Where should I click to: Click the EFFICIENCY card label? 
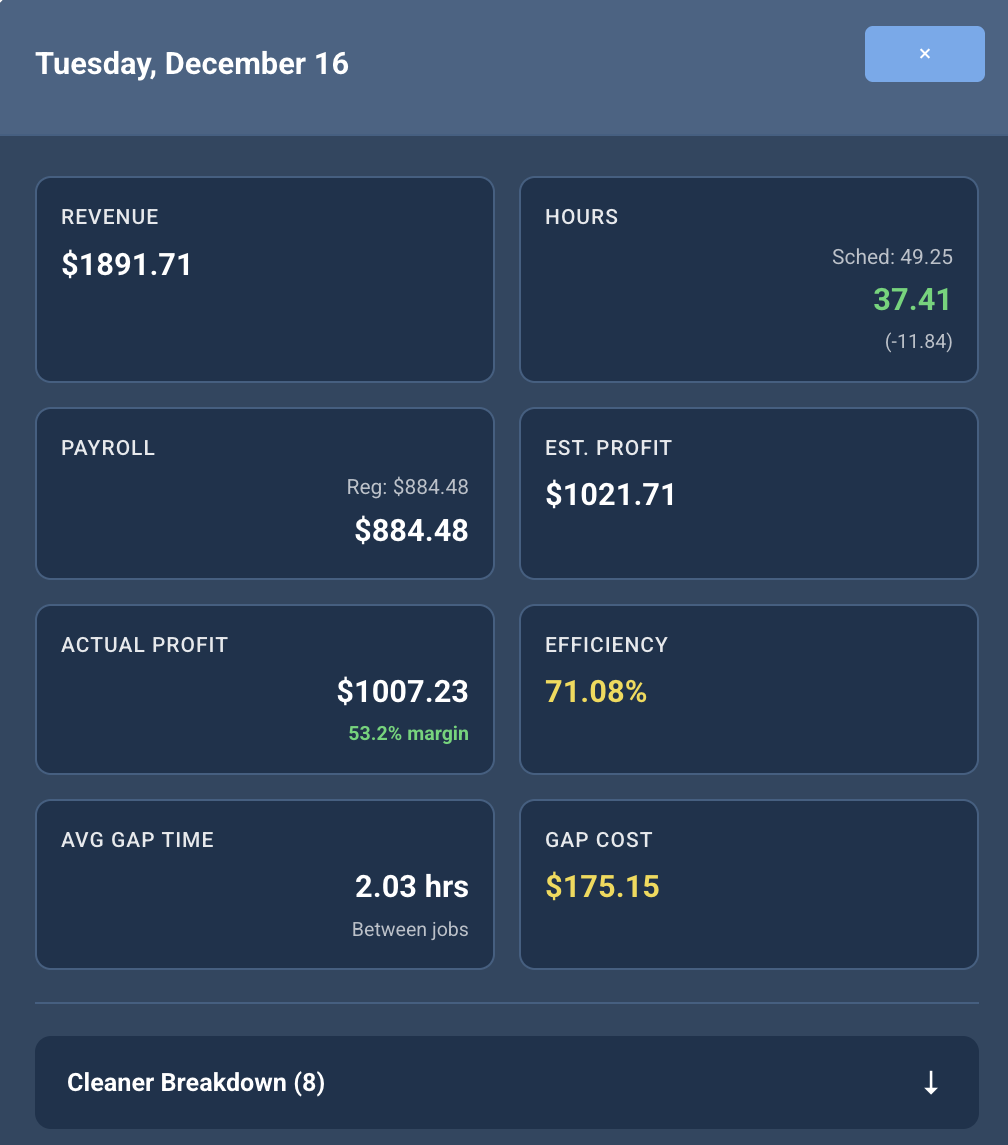click(606, 645)
